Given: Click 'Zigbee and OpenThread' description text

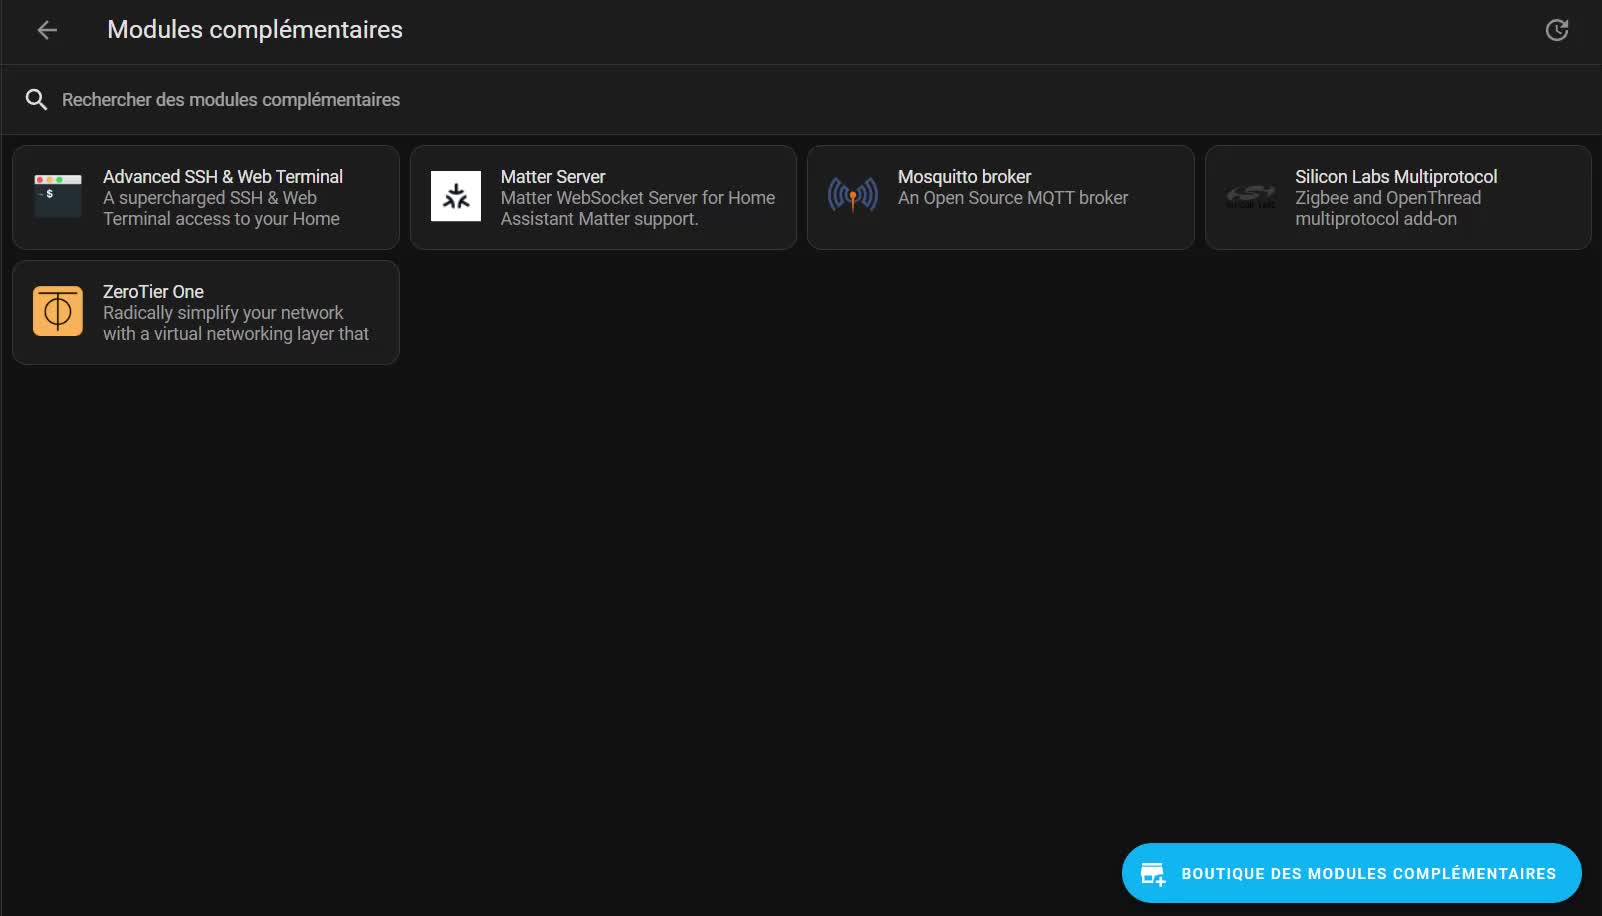Looking at the screenshot, I should coord(1388,198).
